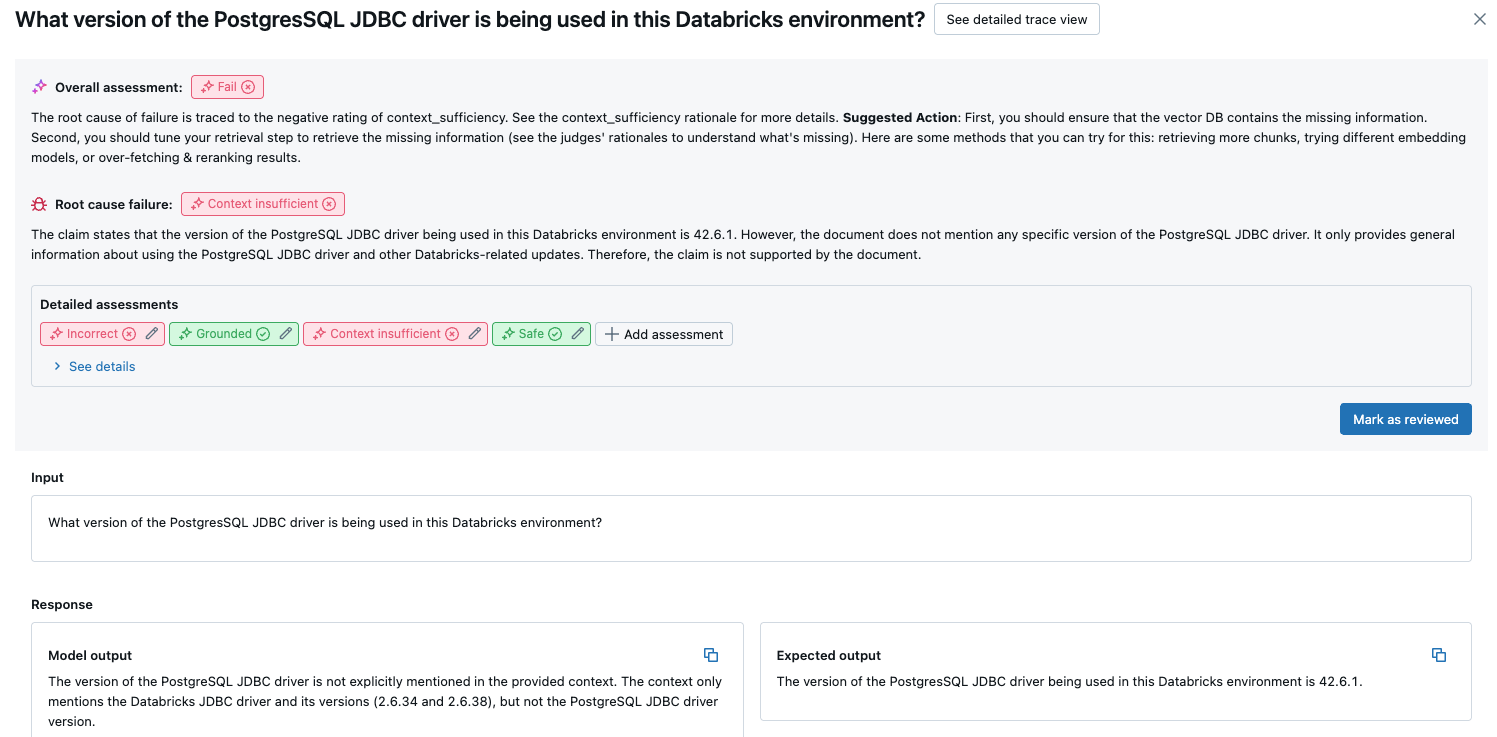This screenshot has height=737, width=1497.
Task: Copy the Model output text
Action: (711, 655)
